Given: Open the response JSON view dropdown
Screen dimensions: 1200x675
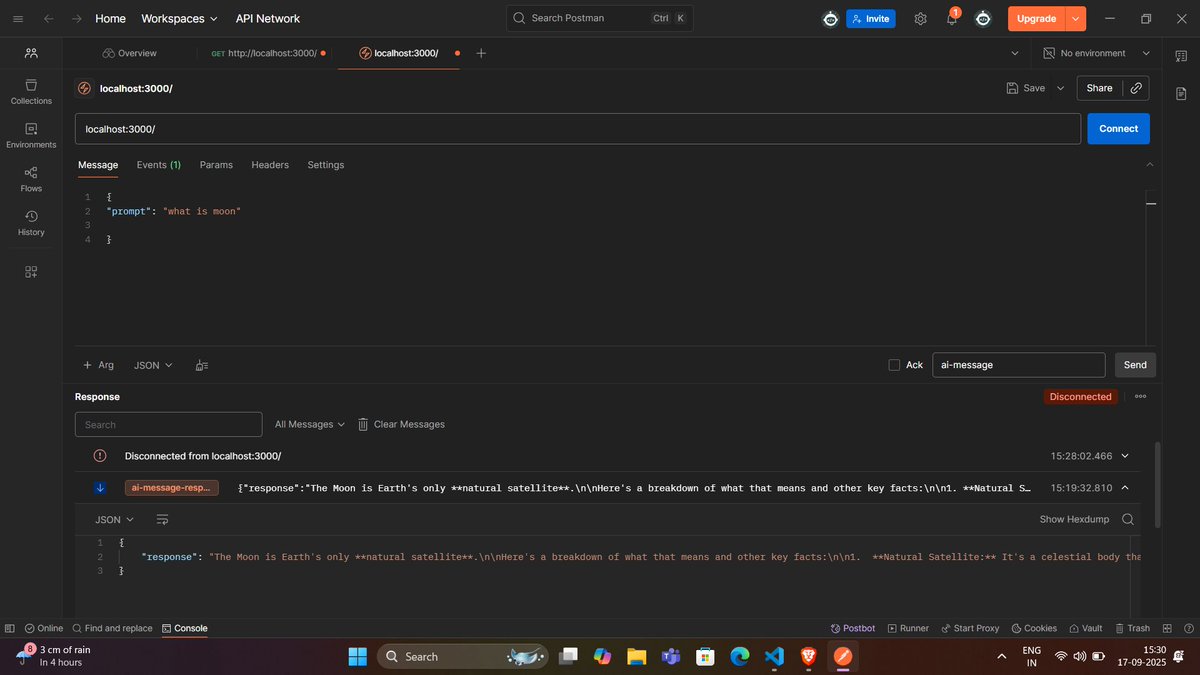Looking at the screenshot, I should click(114, 520).
